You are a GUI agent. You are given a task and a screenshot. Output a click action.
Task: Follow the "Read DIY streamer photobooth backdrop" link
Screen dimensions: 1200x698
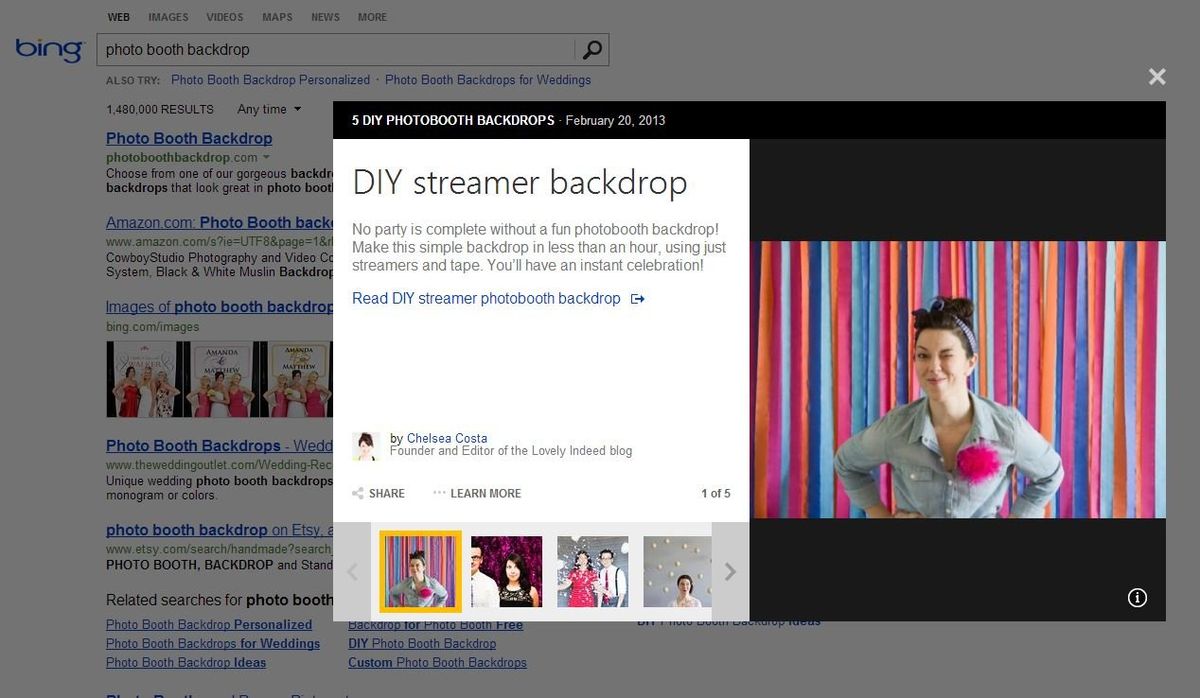point(487,298)
